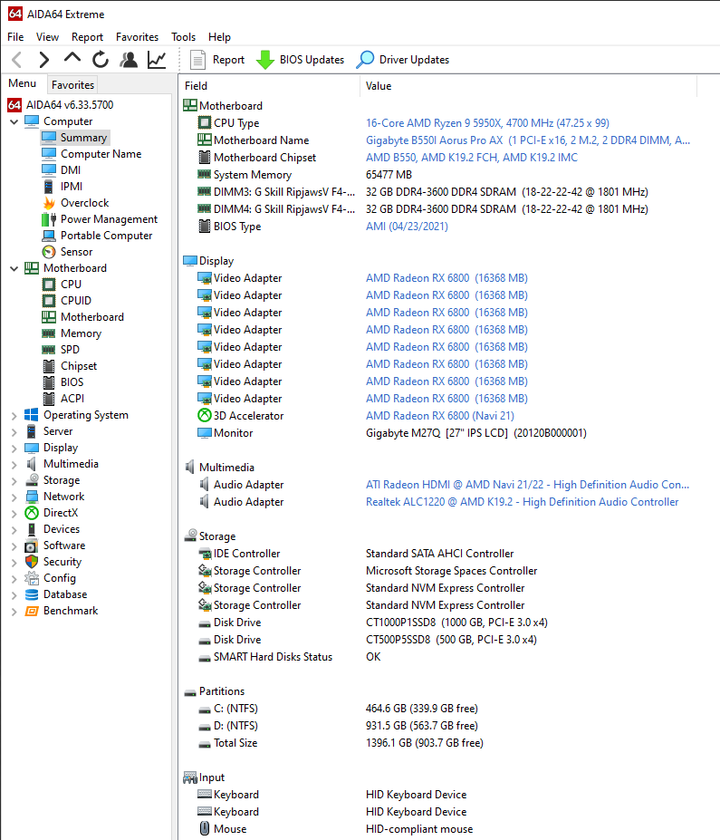Select the CT1000P1SSD8 Disk Drive value
Viewport: 720px width, 840px height.
[456, 622]
